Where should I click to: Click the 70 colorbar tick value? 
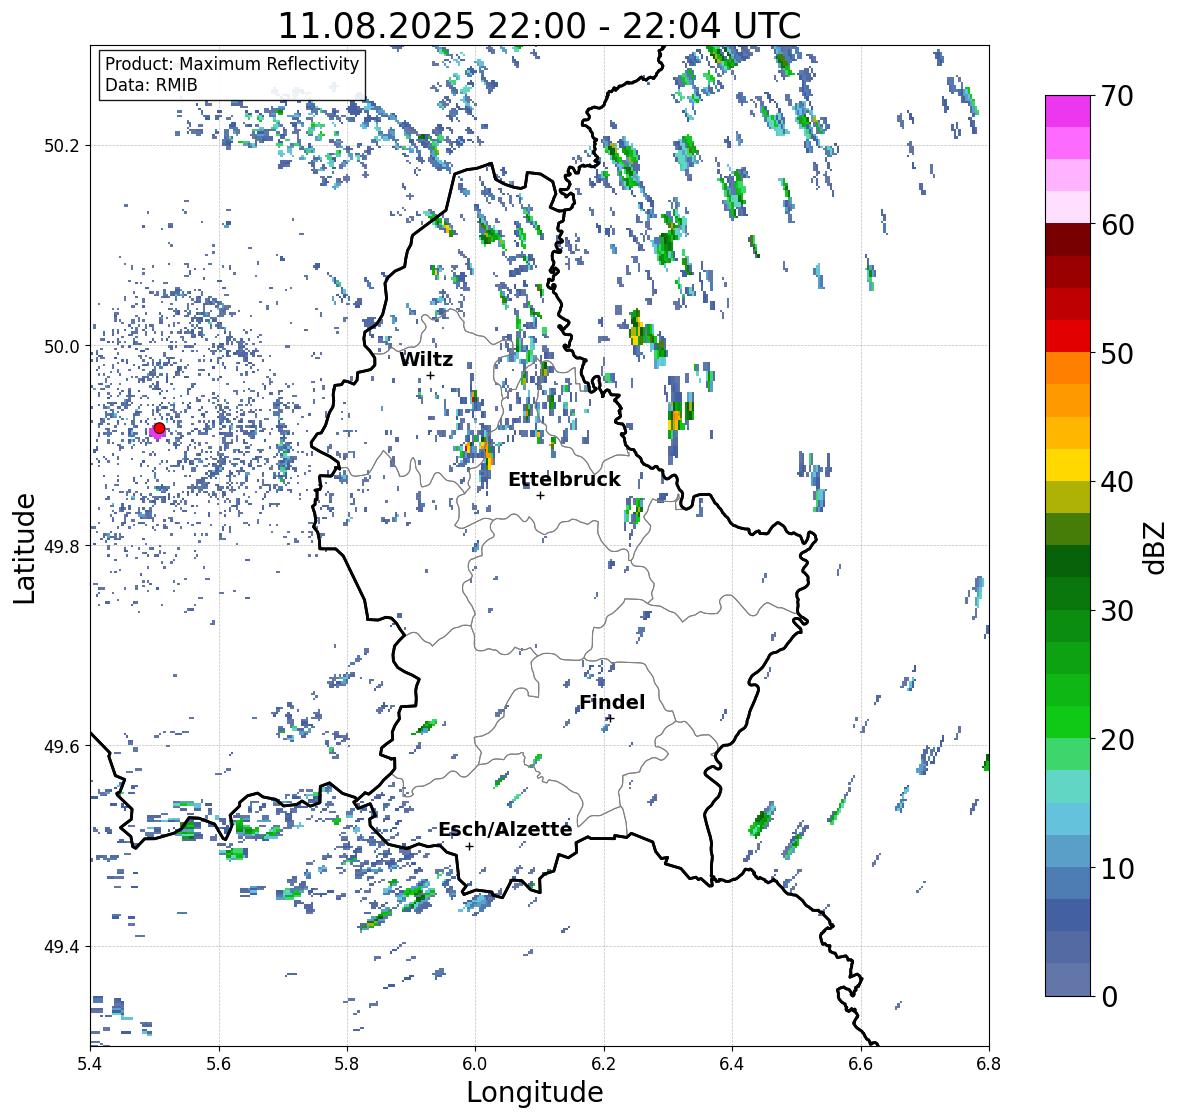(x=1117, y=96)
